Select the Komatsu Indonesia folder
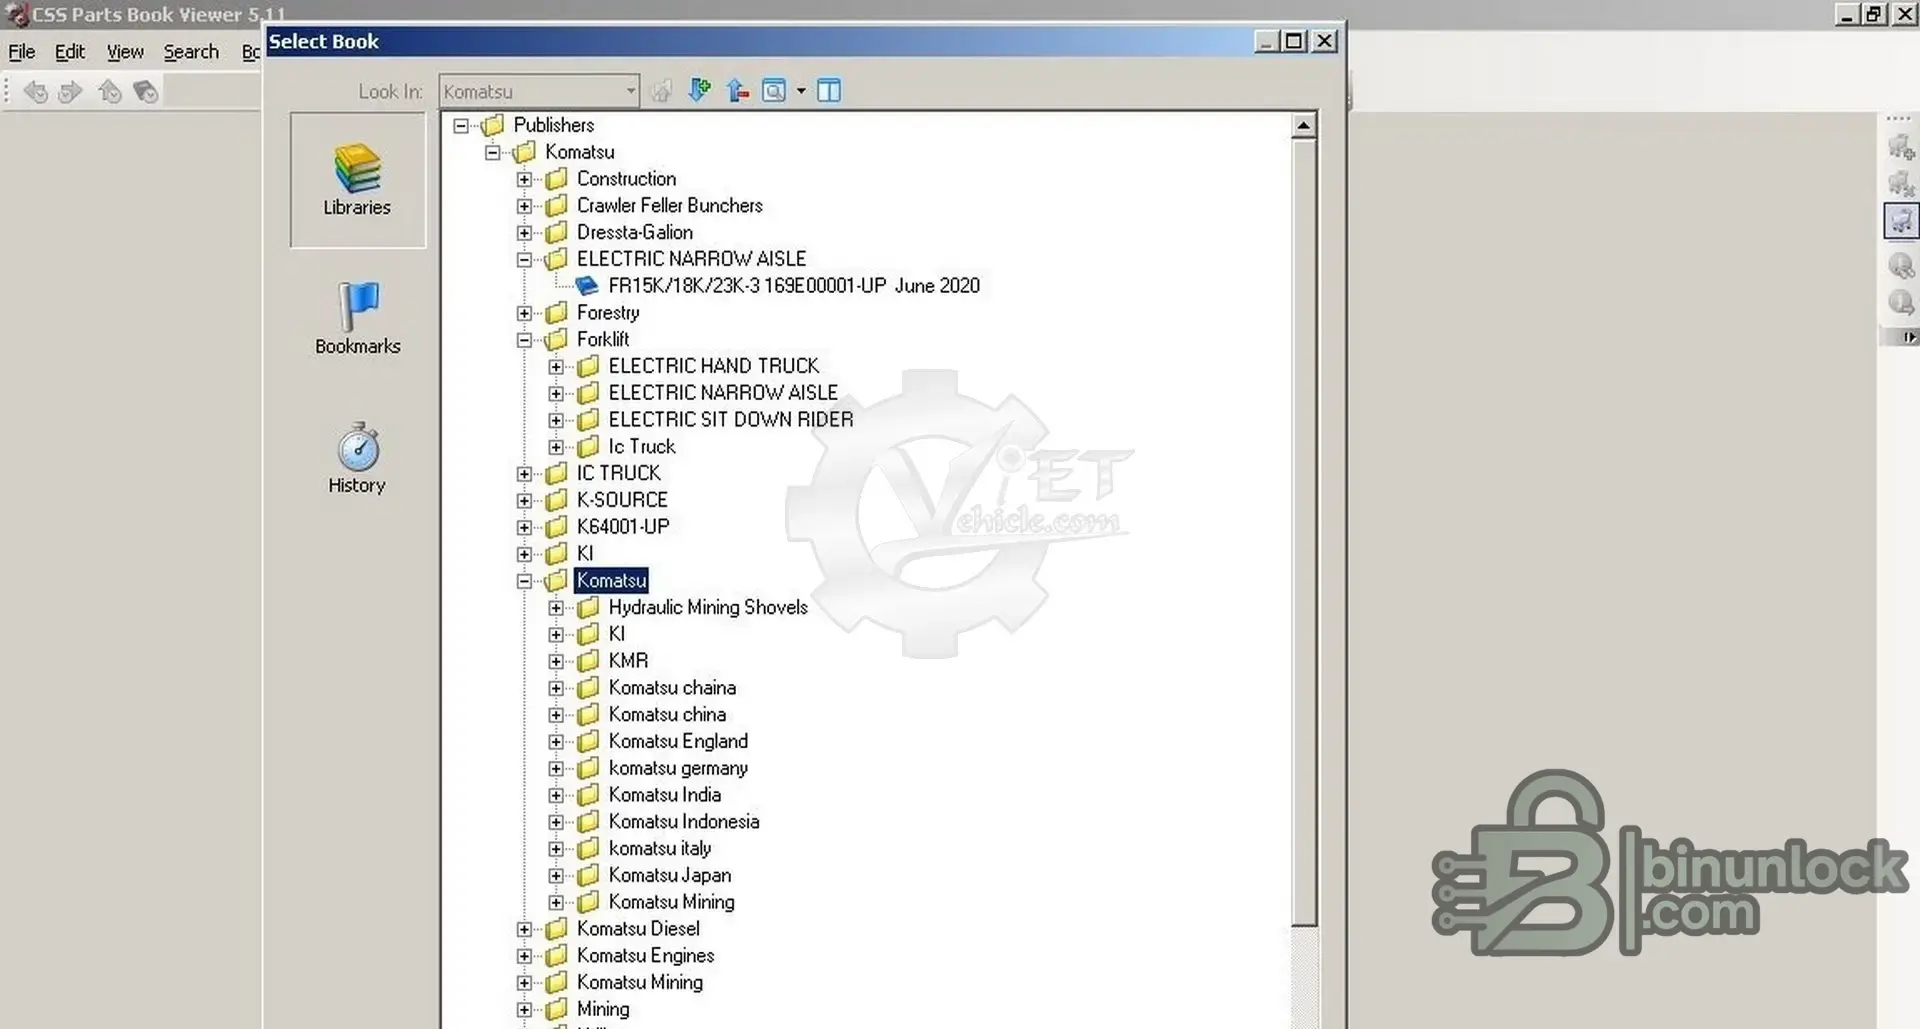This screenshot has height=1029, width=1920. (683, 822)
